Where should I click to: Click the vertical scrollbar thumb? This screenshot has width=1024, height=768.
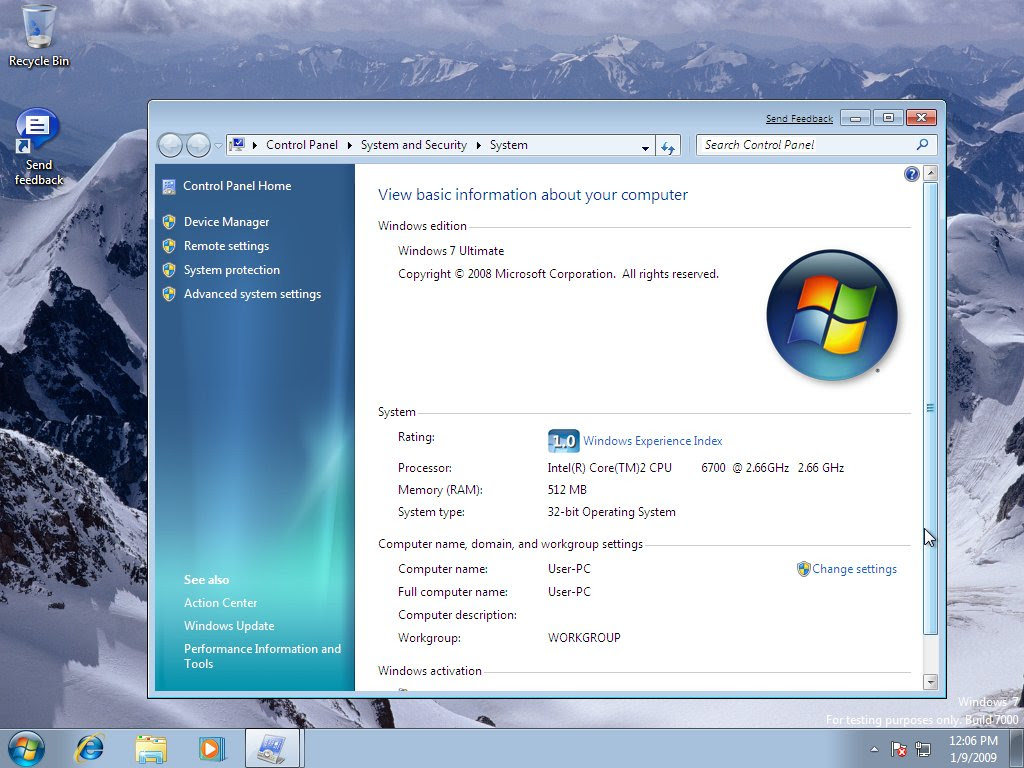[931, 408]
